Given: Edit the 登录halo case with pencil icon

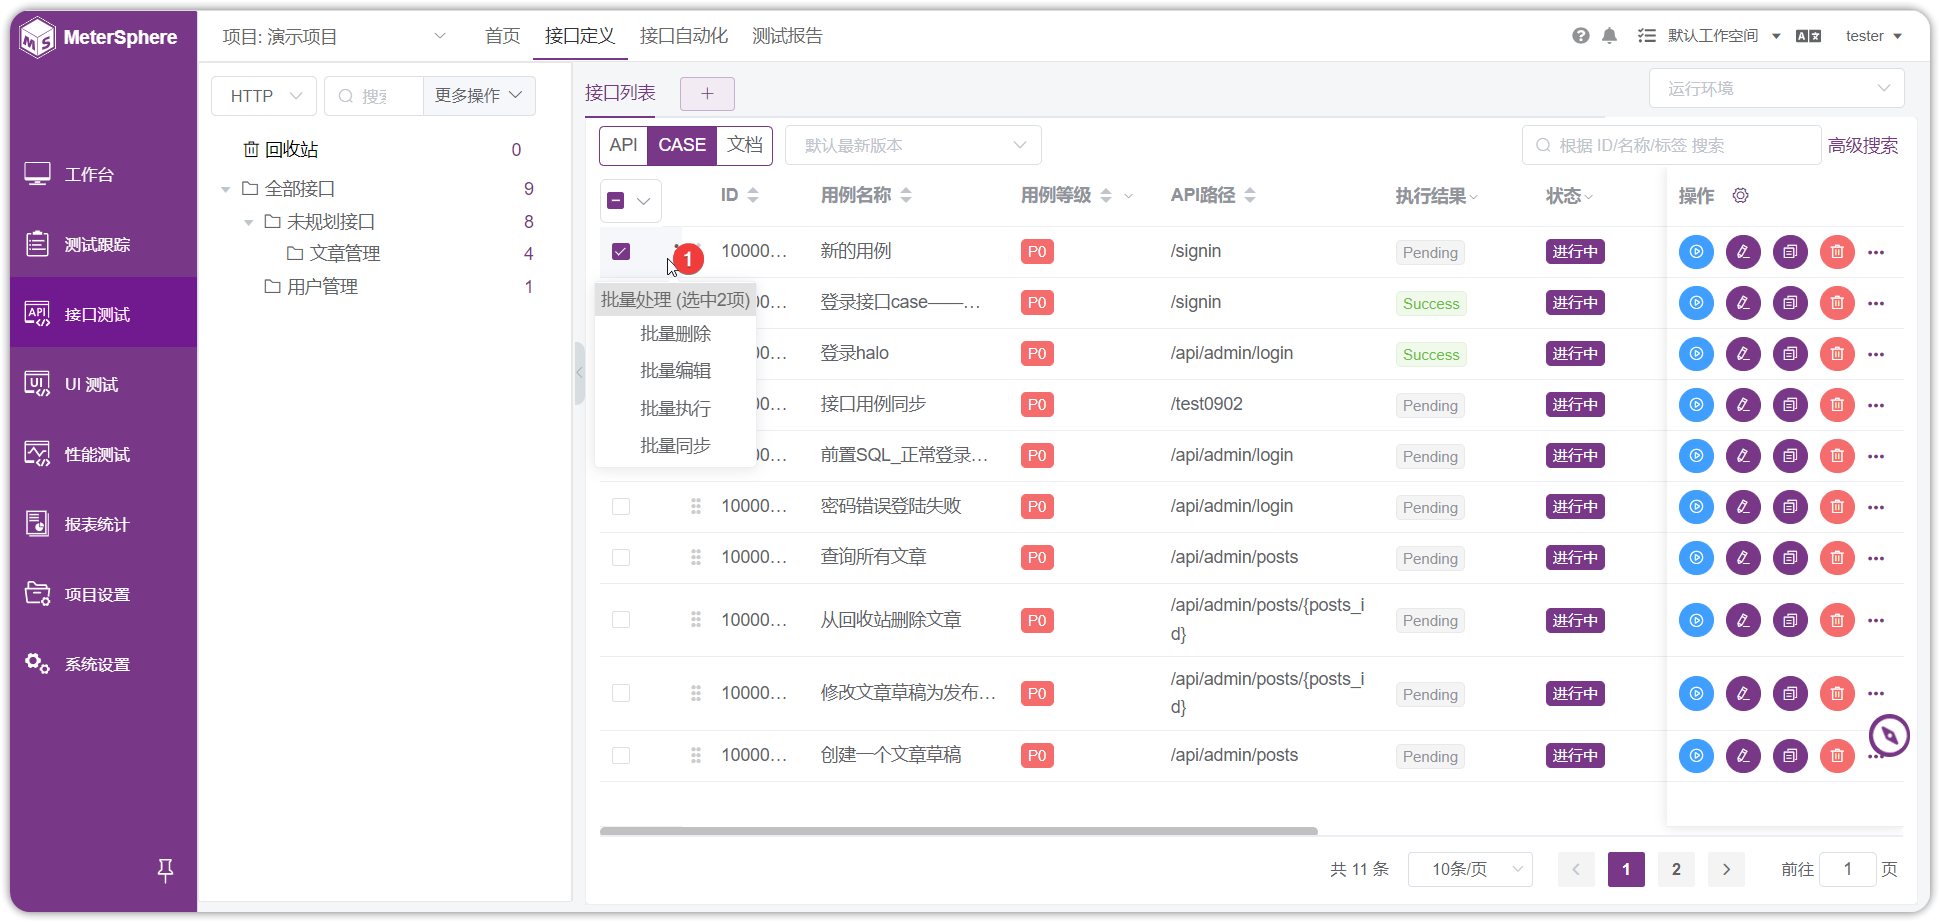Looking at the screenshot, I should 1743,354.
